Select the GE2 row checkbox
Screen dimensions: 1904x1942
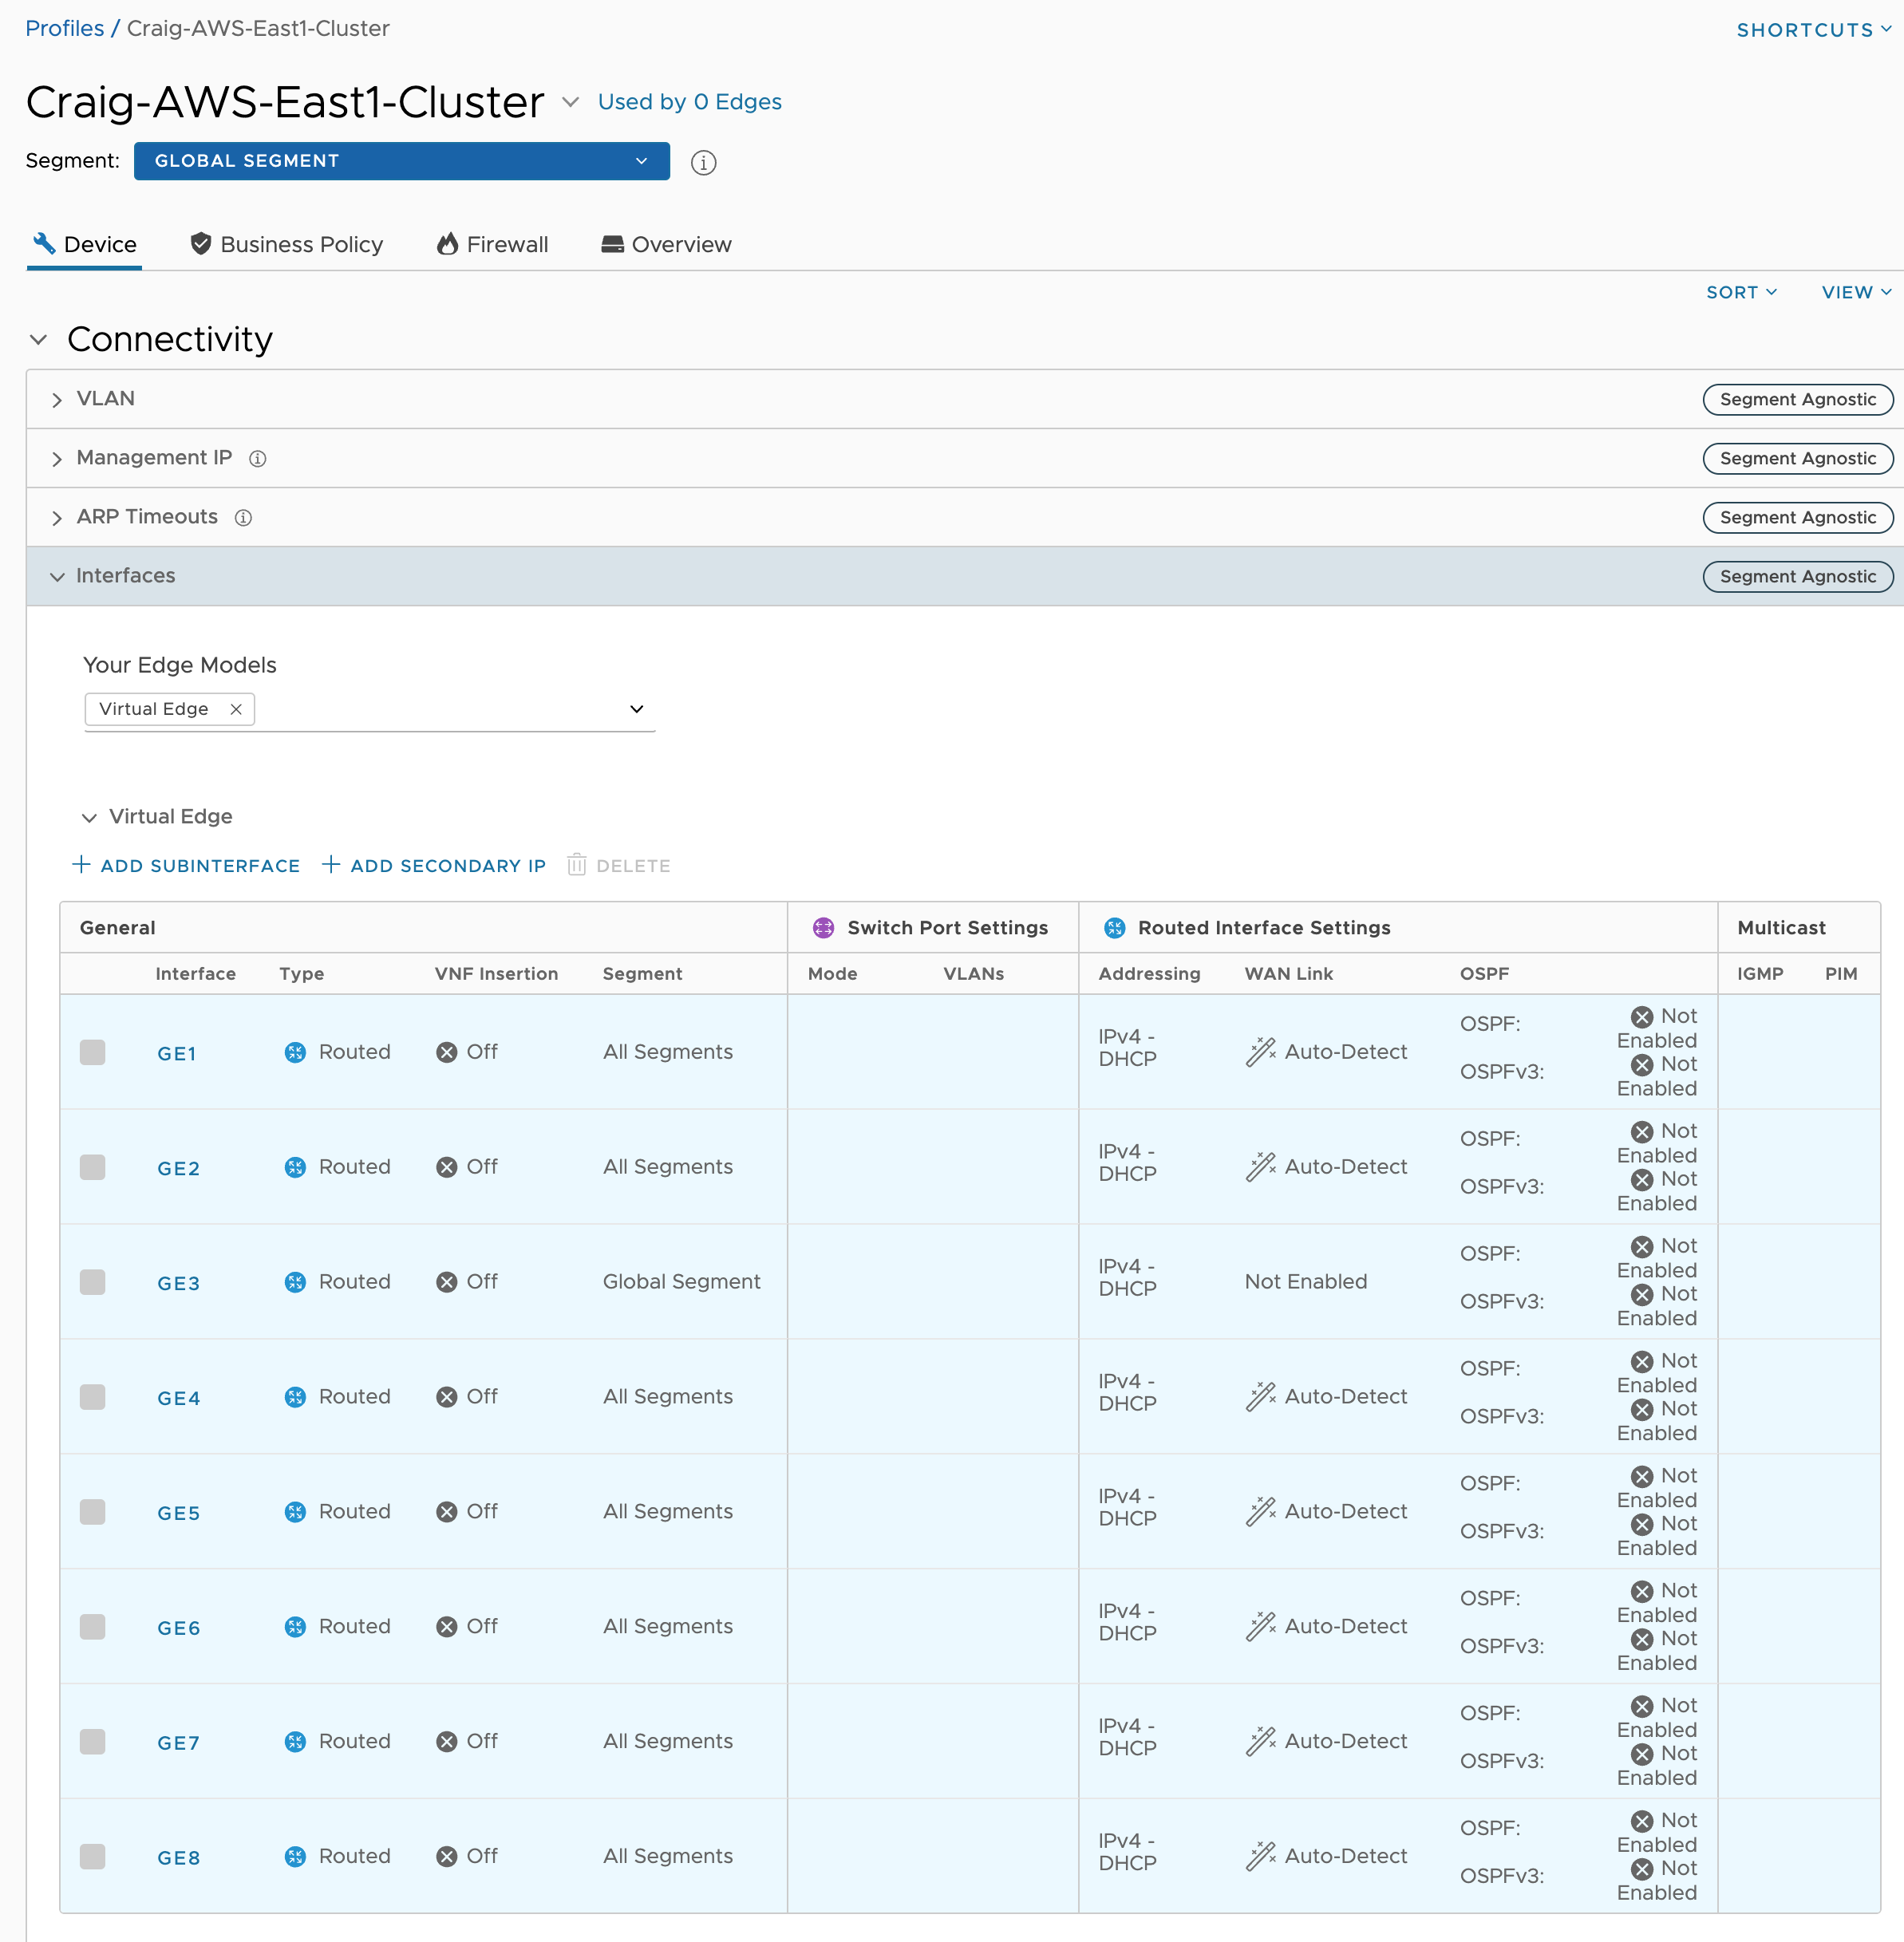pyautogui.click(x=92, y=1167)
